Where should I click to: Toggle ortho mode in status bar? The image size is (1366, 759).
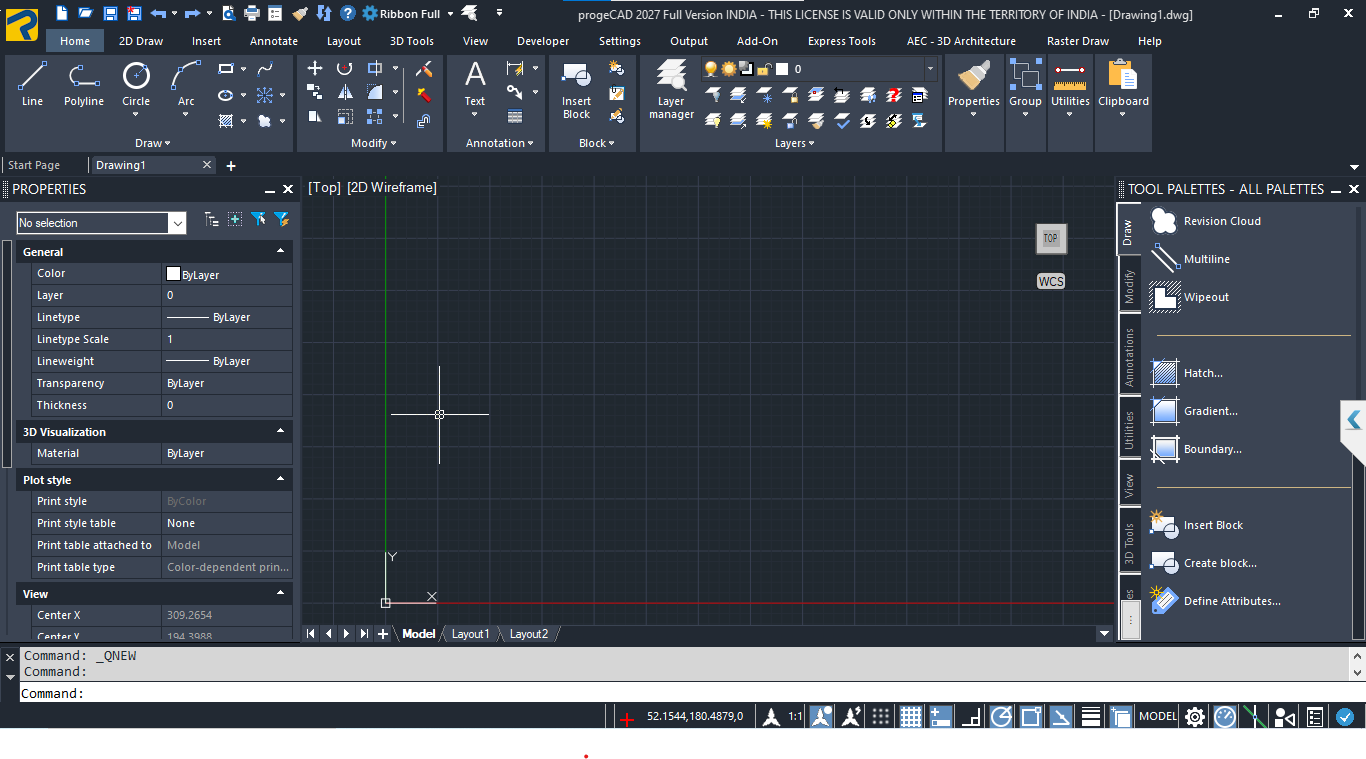tap(971, 716)
